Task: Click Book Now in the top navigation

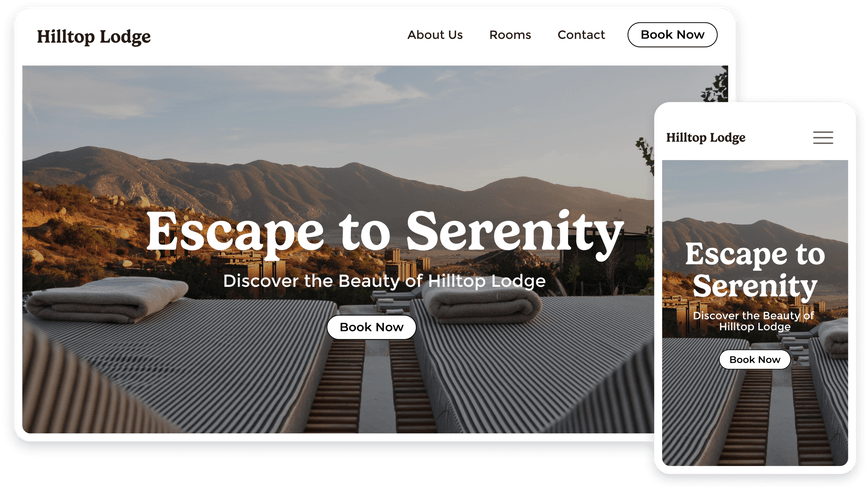Action: click(x=672, y=35)
